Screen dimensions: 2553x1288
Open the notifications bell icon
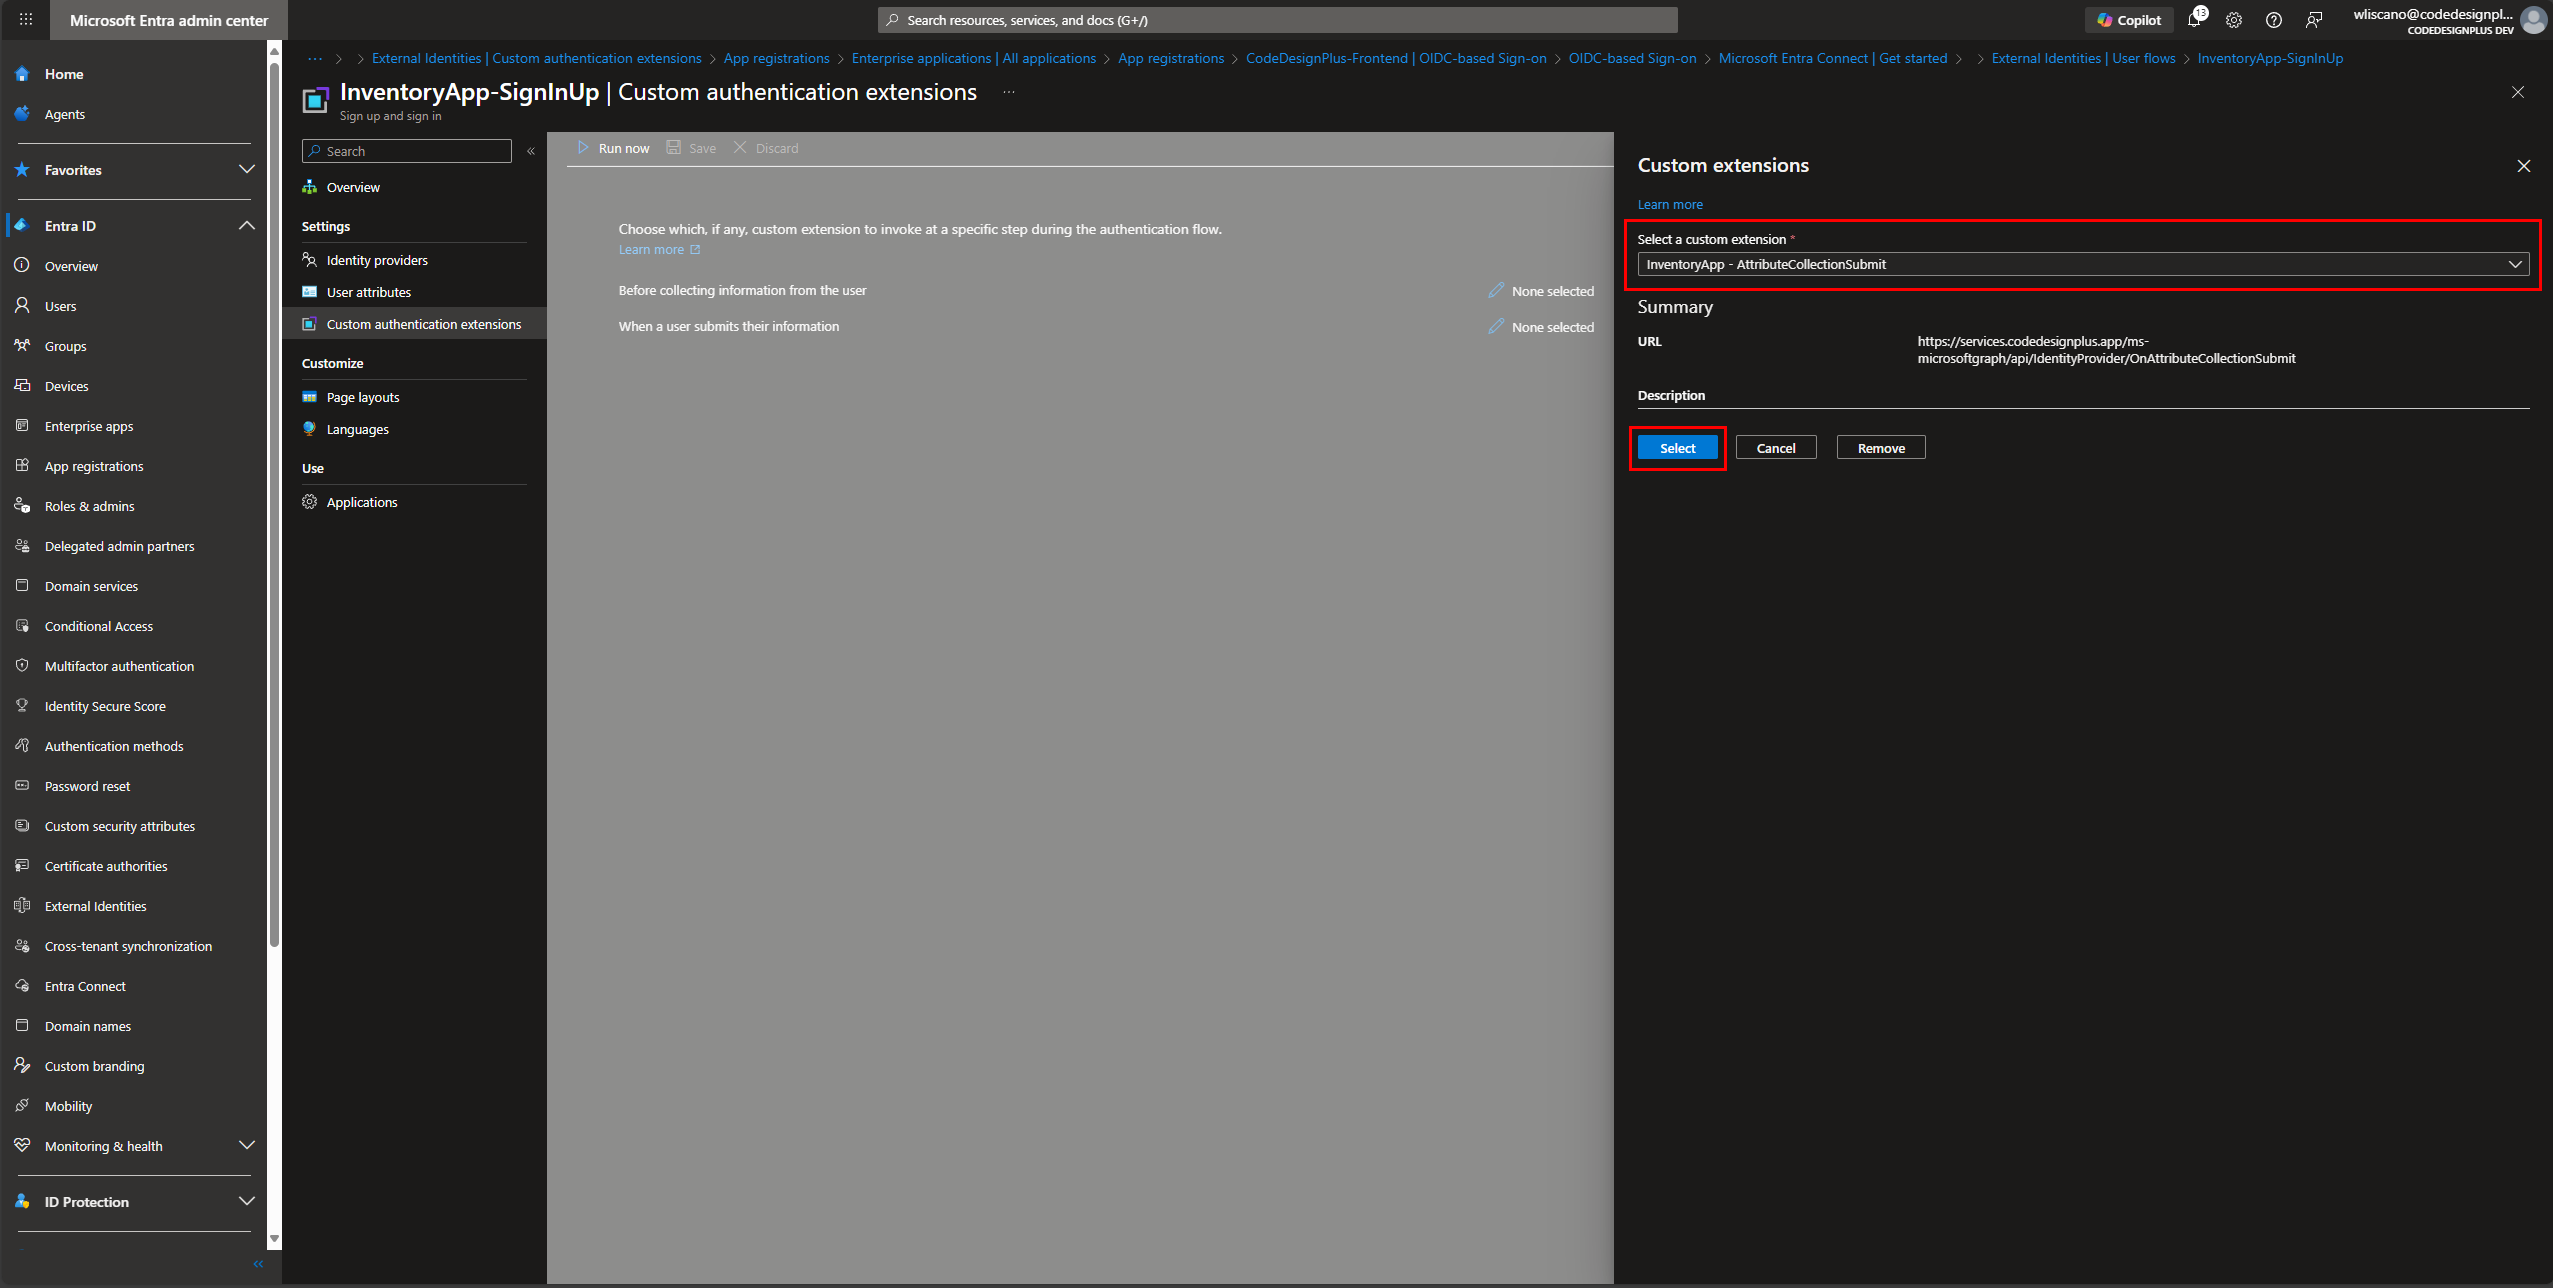click(x=2195, y=20)
